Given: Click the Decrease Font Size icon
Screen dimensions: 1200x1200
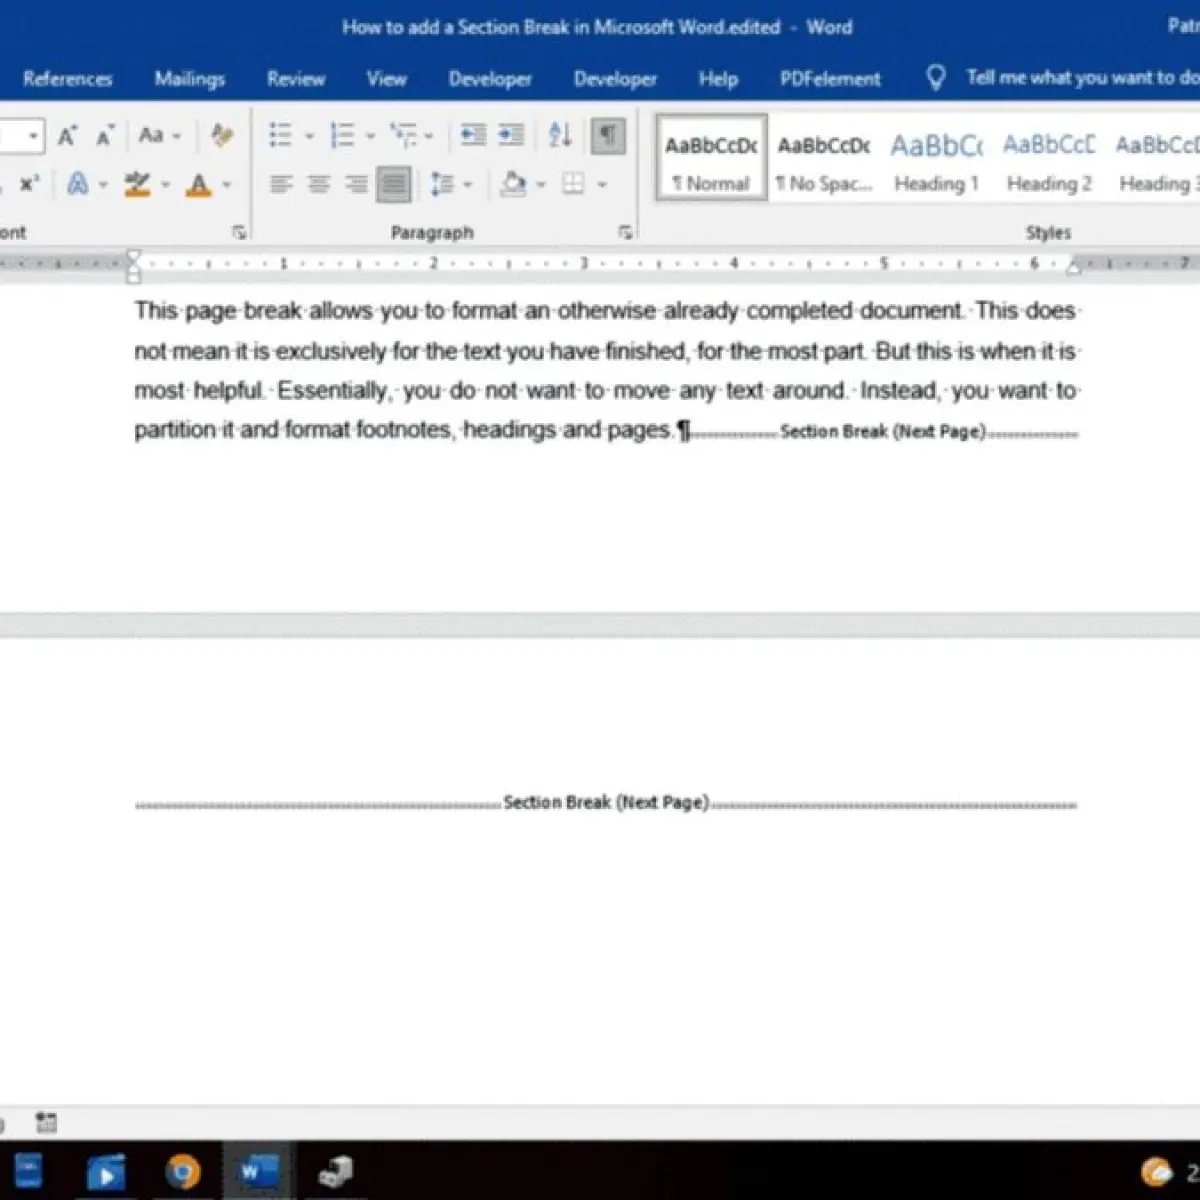Looking at the screenshot, I should (x=105, y=136).
